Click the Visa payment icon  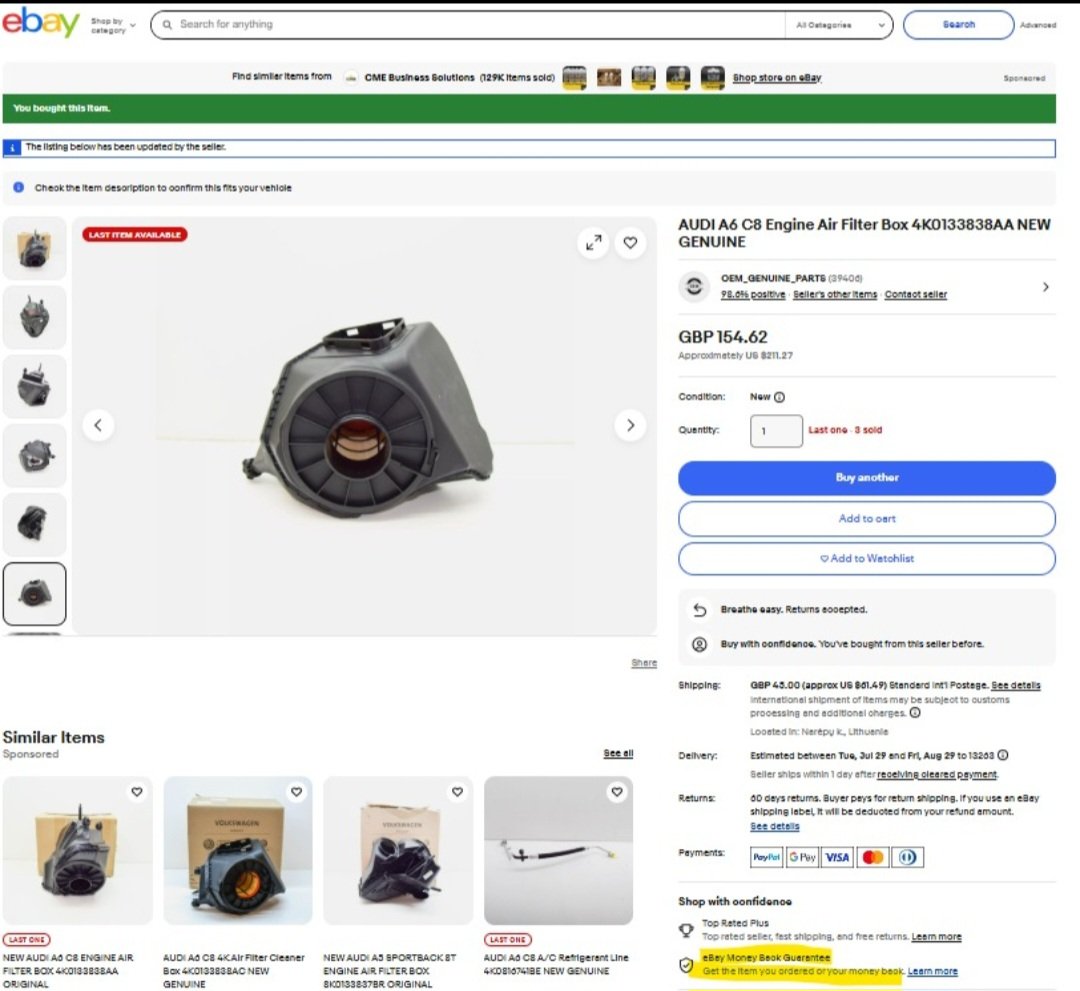[x=838, y=857]
